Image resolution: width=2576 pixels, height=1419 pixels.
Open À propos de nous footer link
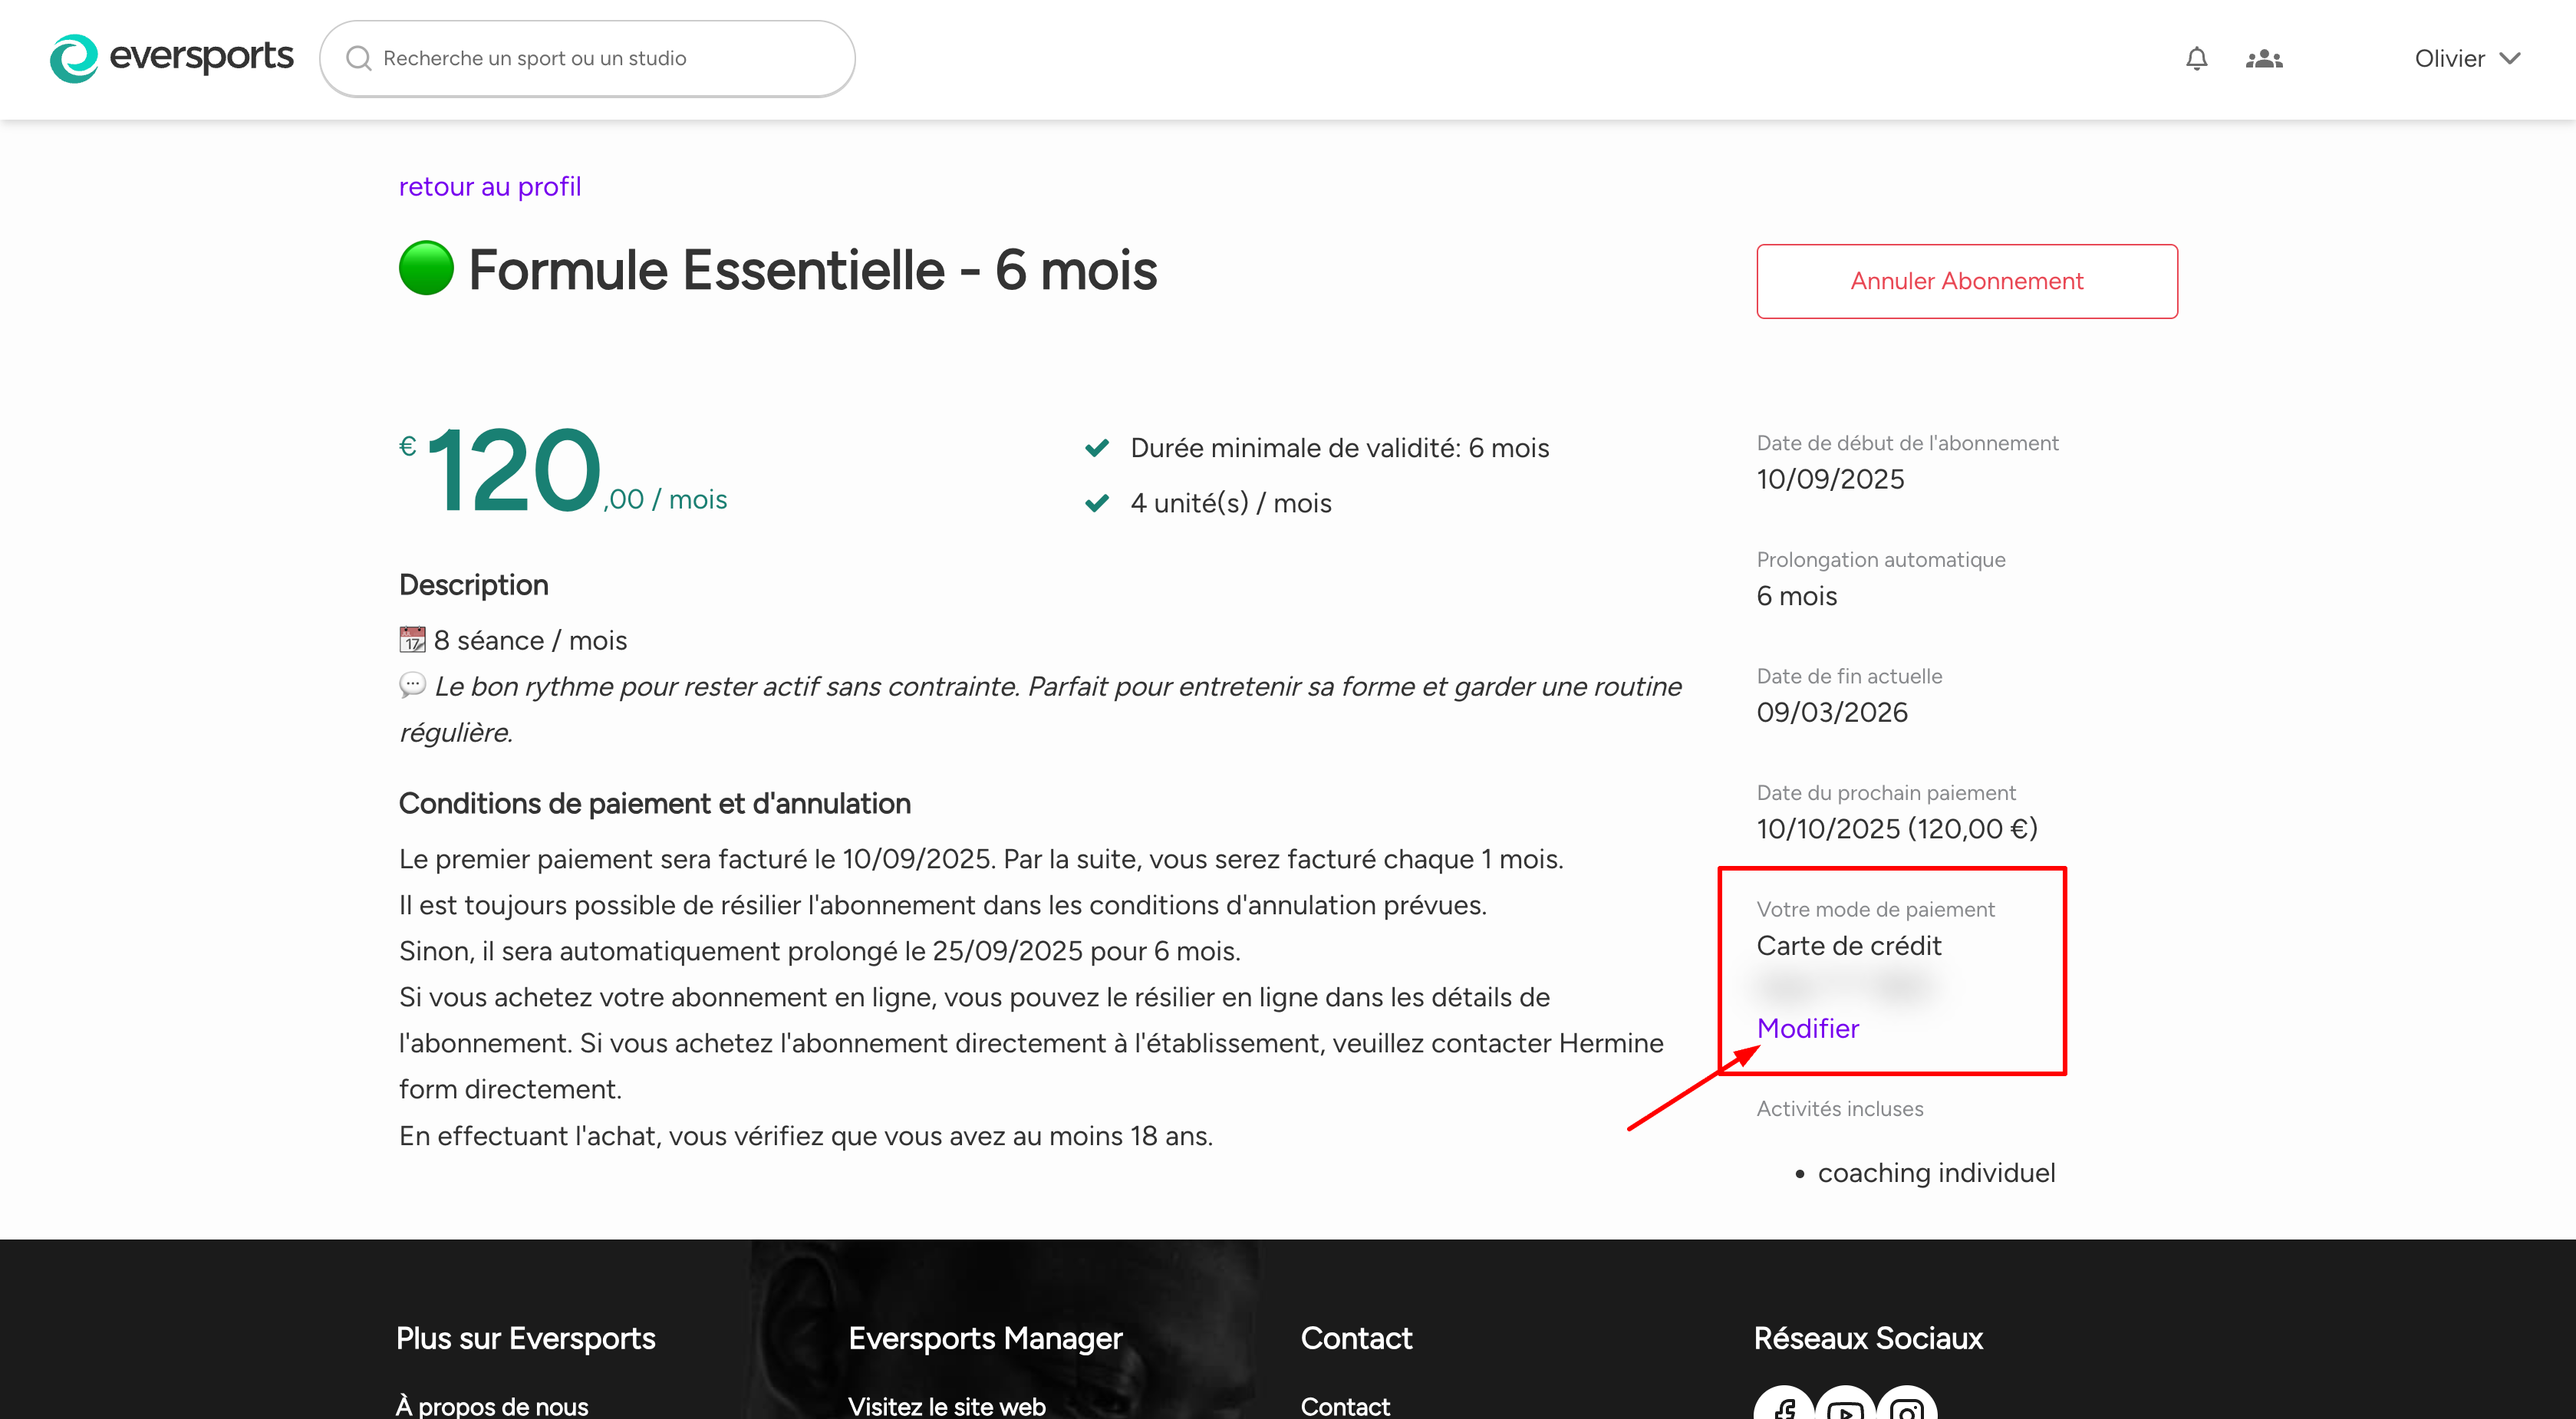[x=492, y=1405]
